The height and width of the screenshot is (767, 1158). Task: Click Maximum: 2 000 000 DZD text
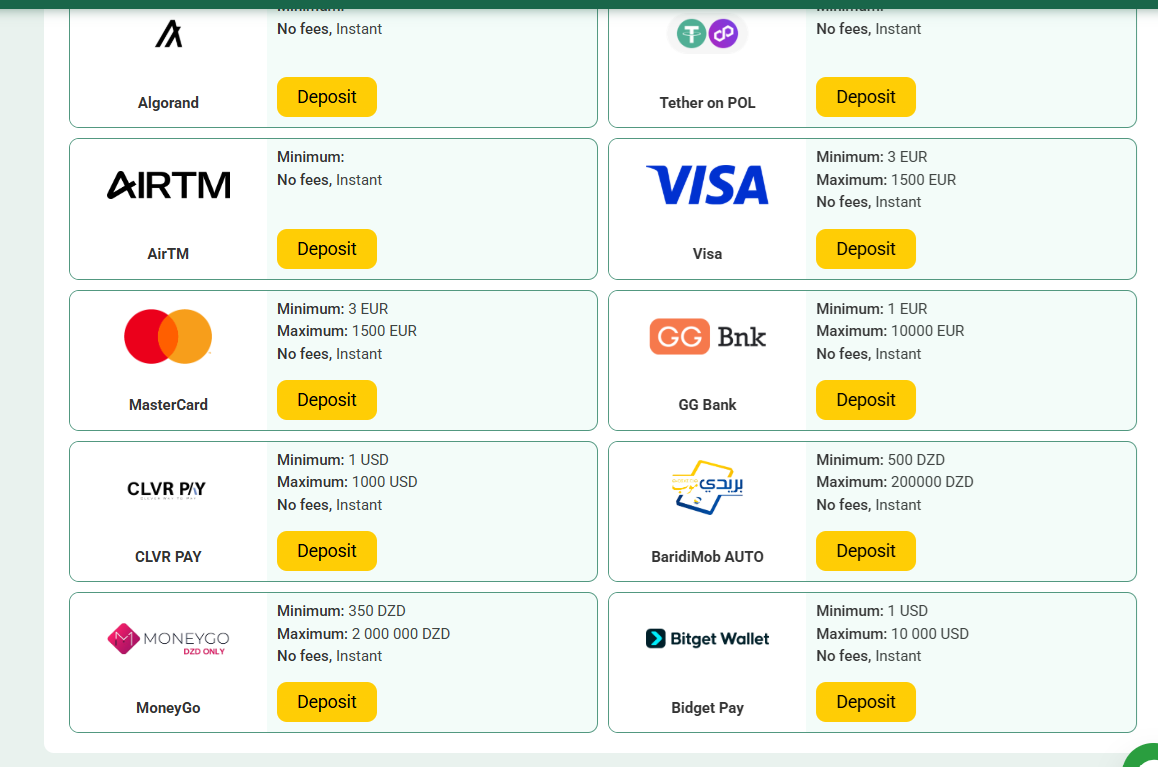363,634
